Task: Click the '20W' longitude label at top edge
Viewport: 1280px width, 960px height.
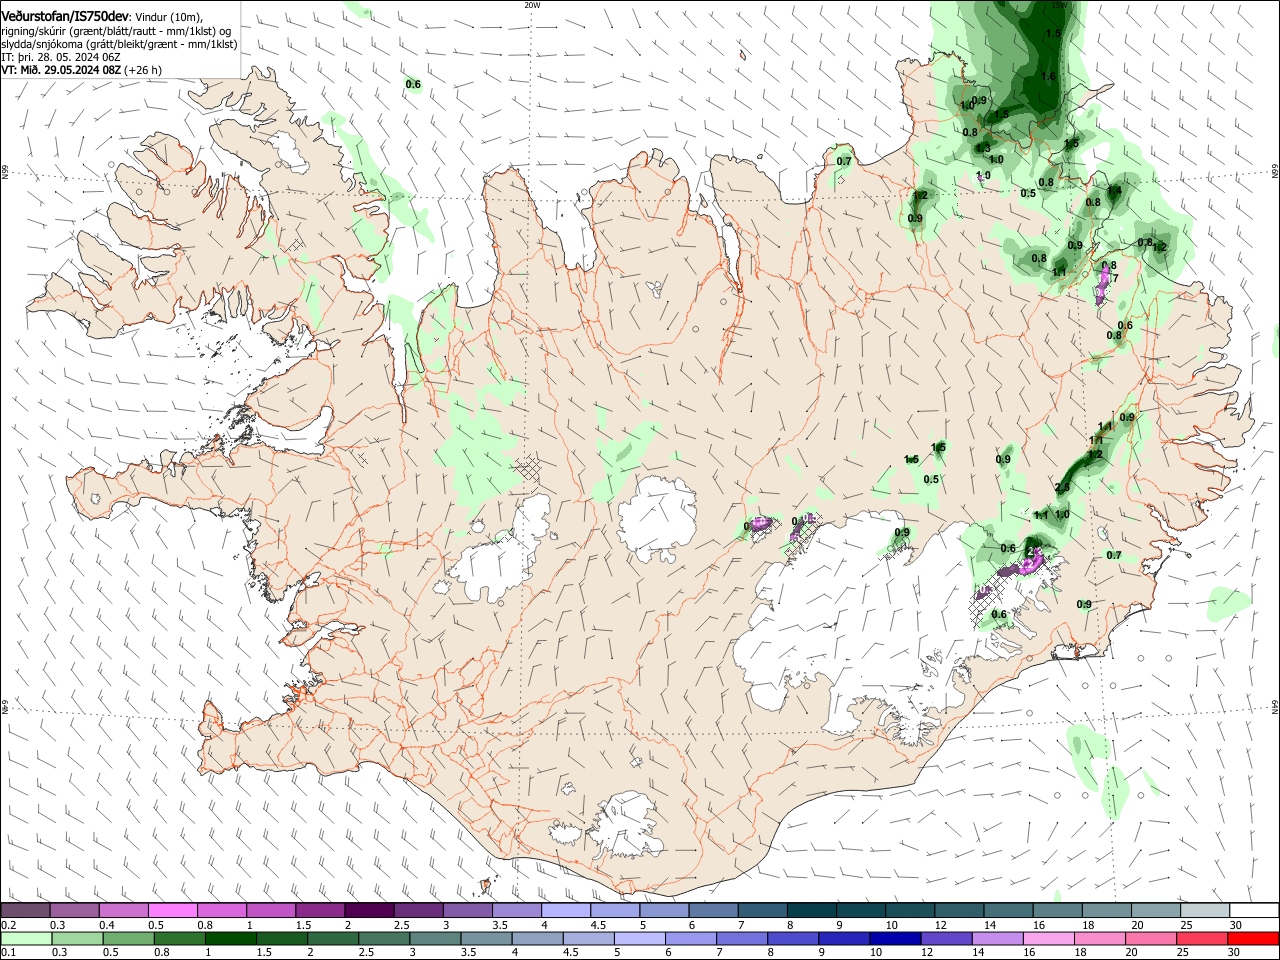Action: click(532, 5)
